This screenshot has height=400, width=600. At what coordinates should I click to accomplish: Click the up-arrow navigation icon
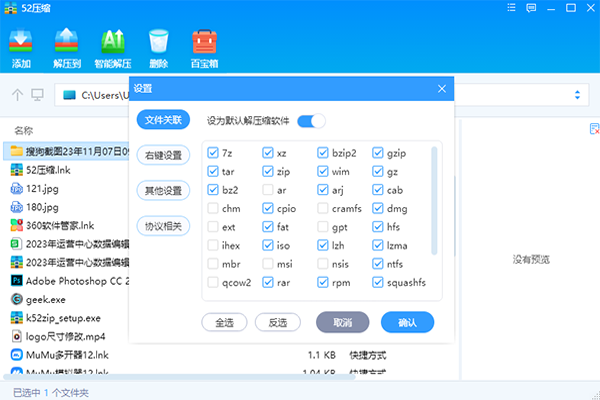pos(17,95)
